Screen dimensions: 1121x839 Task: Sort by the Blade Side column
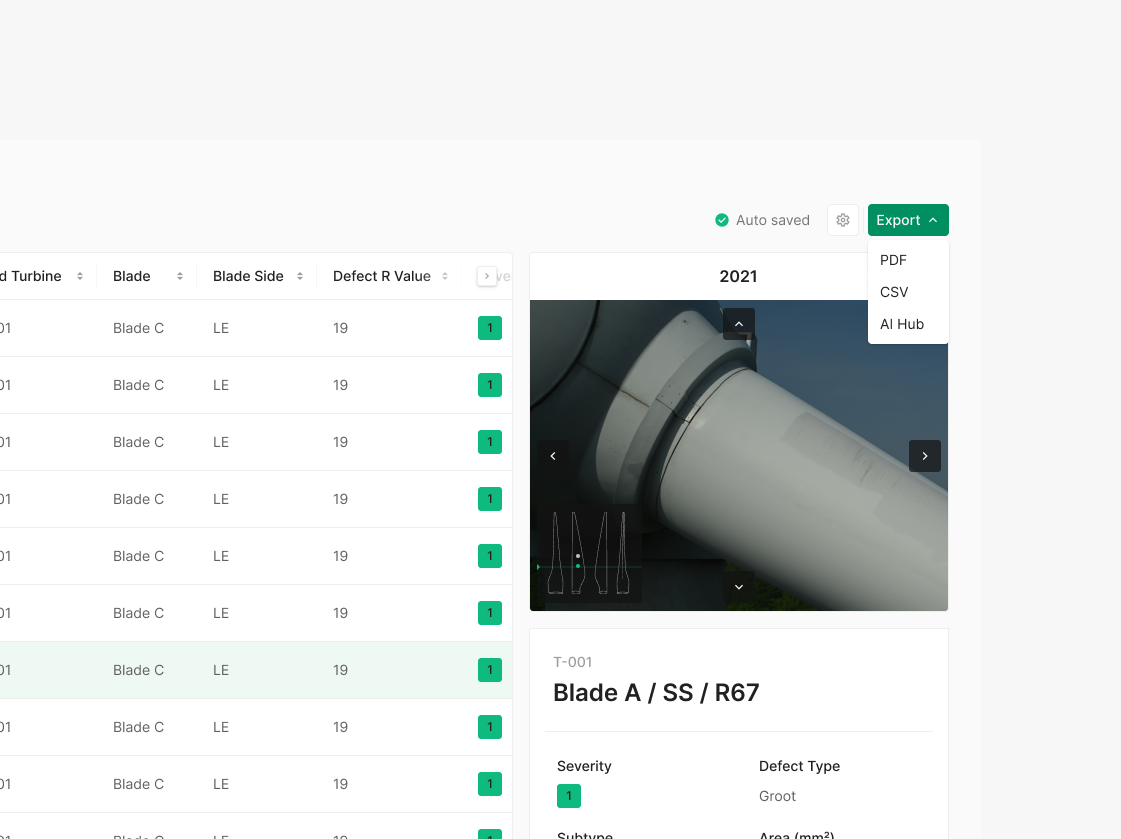pos(299,276)
